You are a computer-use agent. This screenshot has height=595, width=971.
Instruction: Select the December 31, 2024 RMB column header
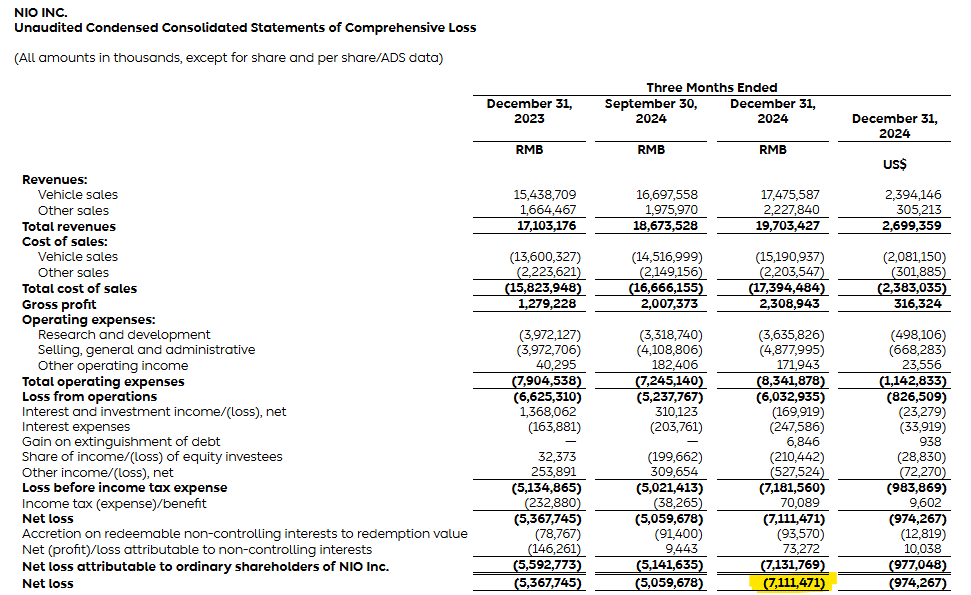click(x=772, y=110)
